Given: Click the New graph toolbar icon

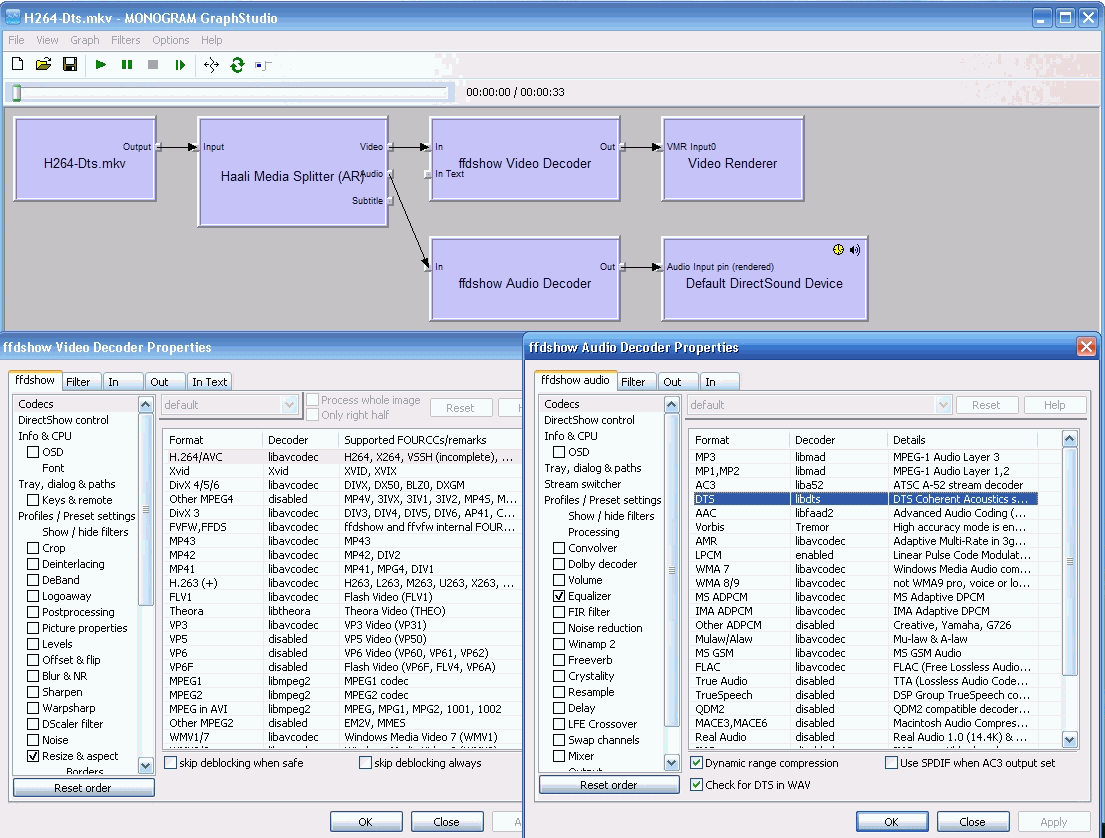Looking at the screenshot, I should tap(18, 65).
